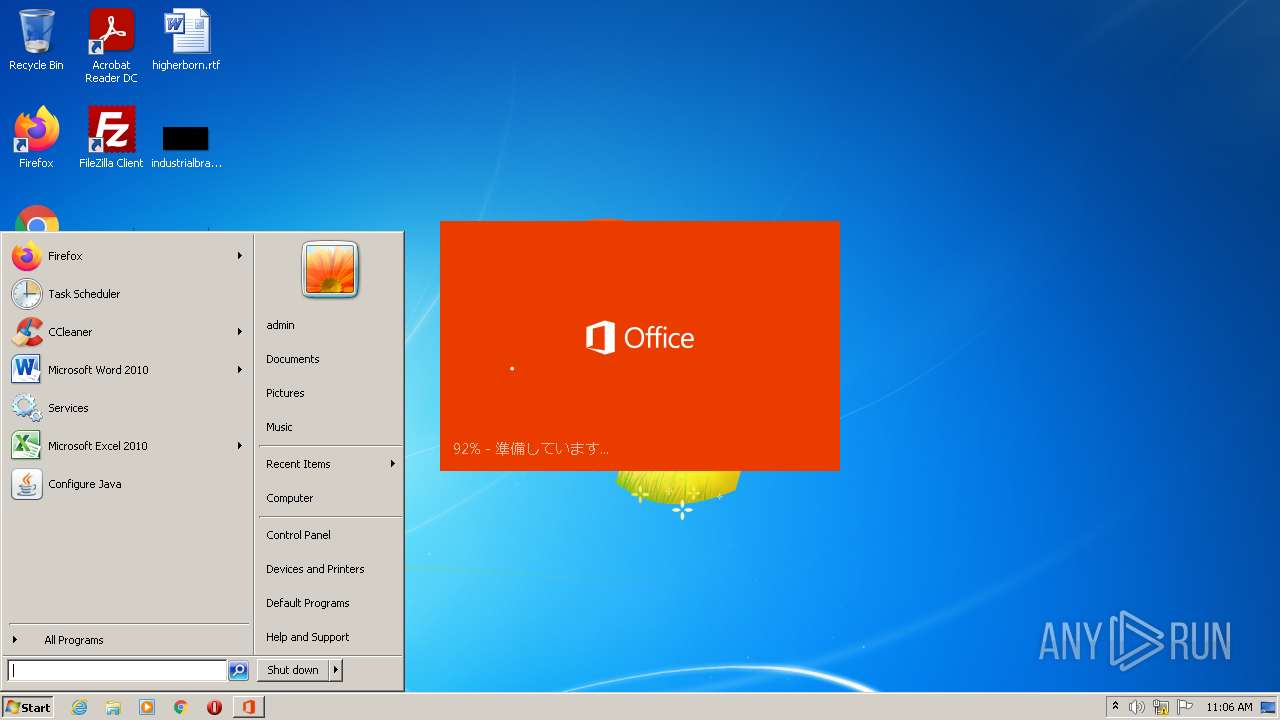Open the Shut down options arrow
1280x720 pixels.
[x=336, y=670]
